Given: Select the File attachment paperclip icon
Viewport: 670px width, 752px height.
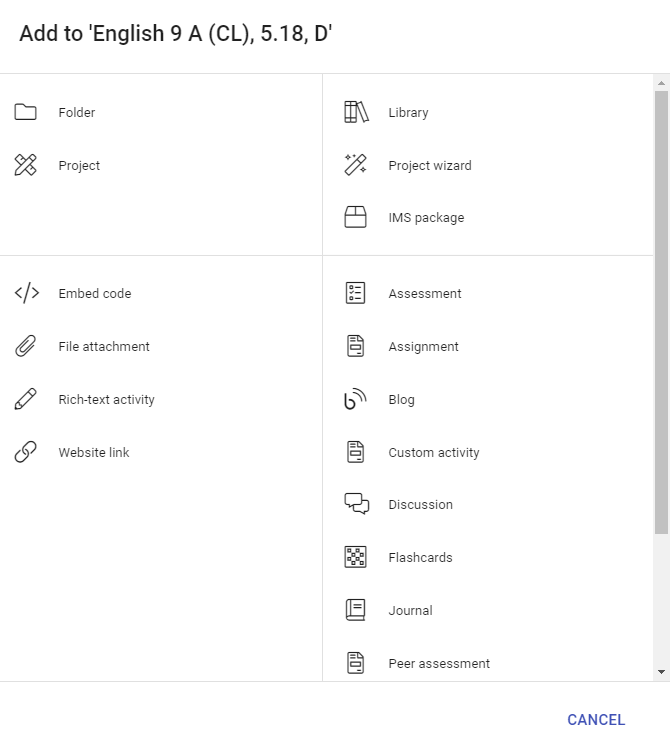Looking at the screenshot, I should coord(26,347).
